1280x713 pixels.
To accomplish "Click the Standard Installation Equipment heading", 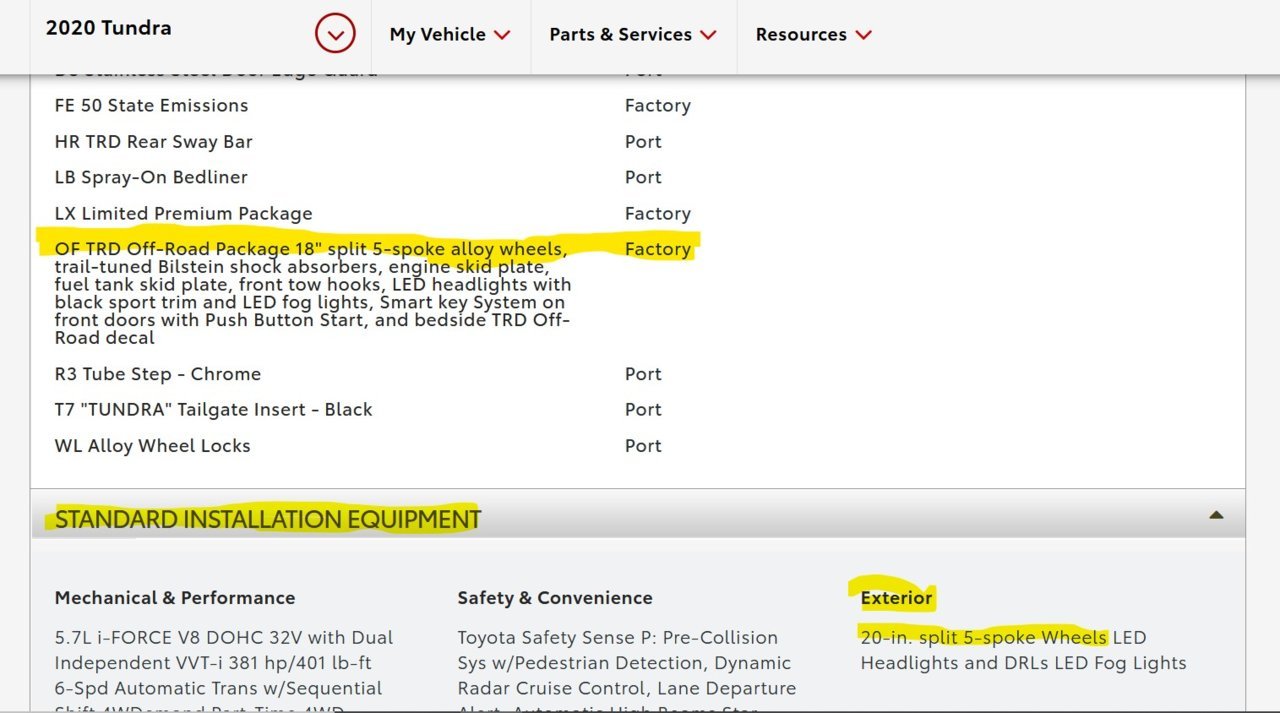I will pos(268,519).
